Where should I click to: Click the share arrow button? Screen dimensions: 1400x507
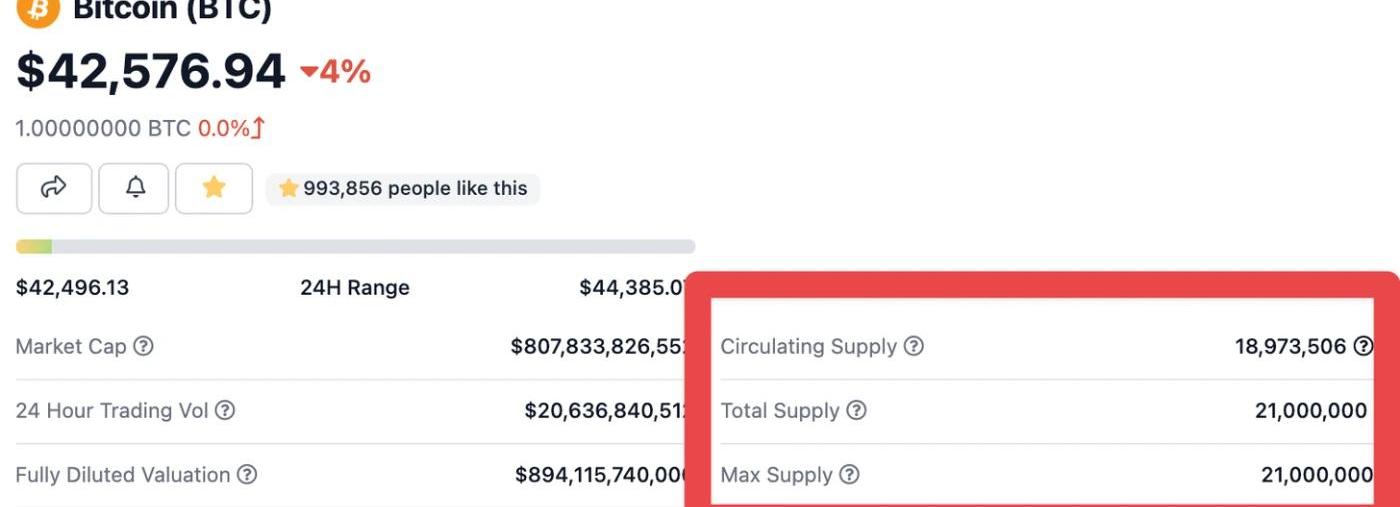pyautogui.click(x=54, y=188)
